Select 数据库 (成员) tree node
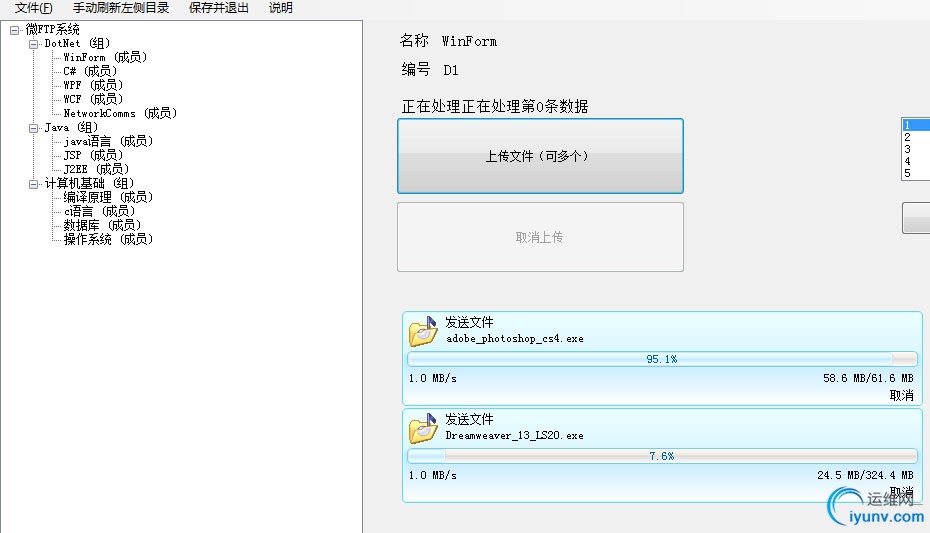The width and height of the screenshot is (930, 533). [x=102, y=226]
